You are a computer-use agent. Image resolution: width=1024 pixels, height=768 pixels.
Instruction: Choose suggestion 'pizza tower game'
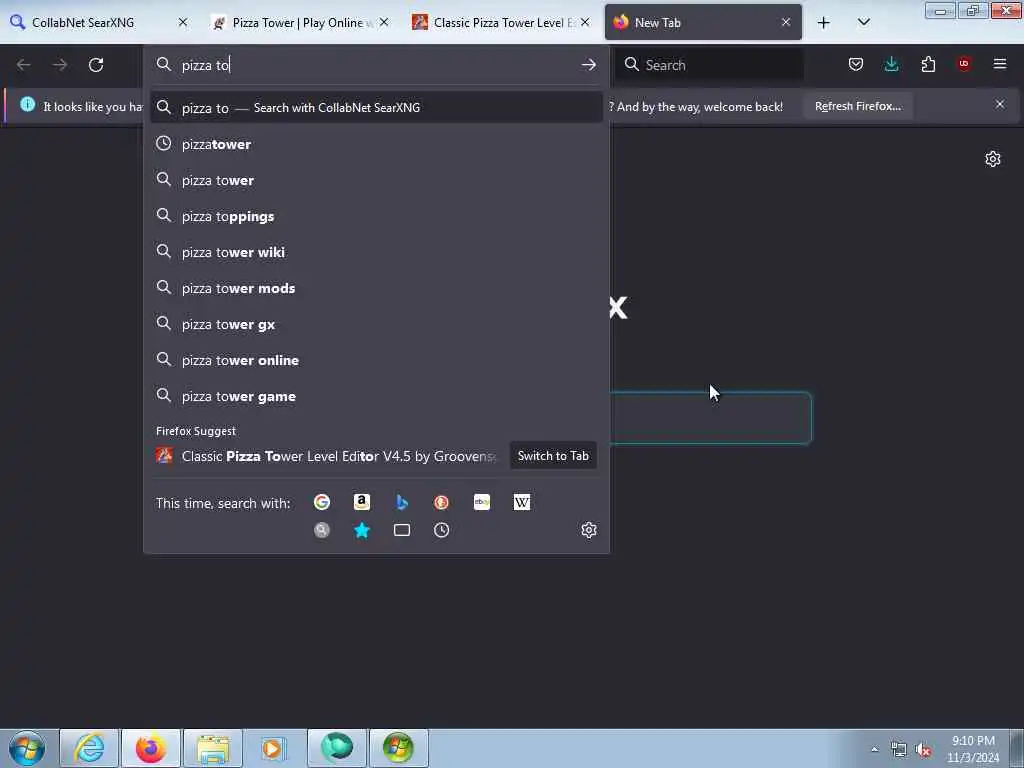coord(376,396)
